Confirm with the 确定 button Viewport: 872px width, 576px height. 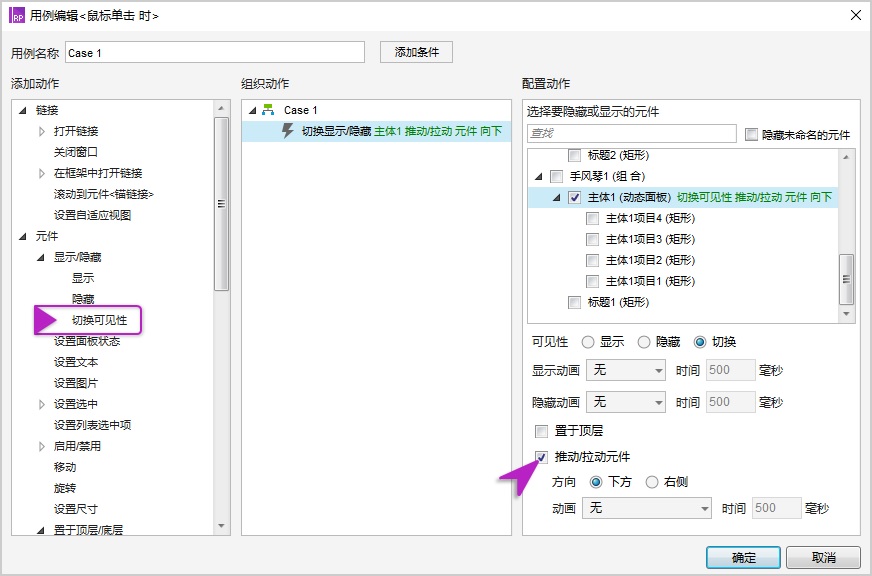[x=744, y=557]
